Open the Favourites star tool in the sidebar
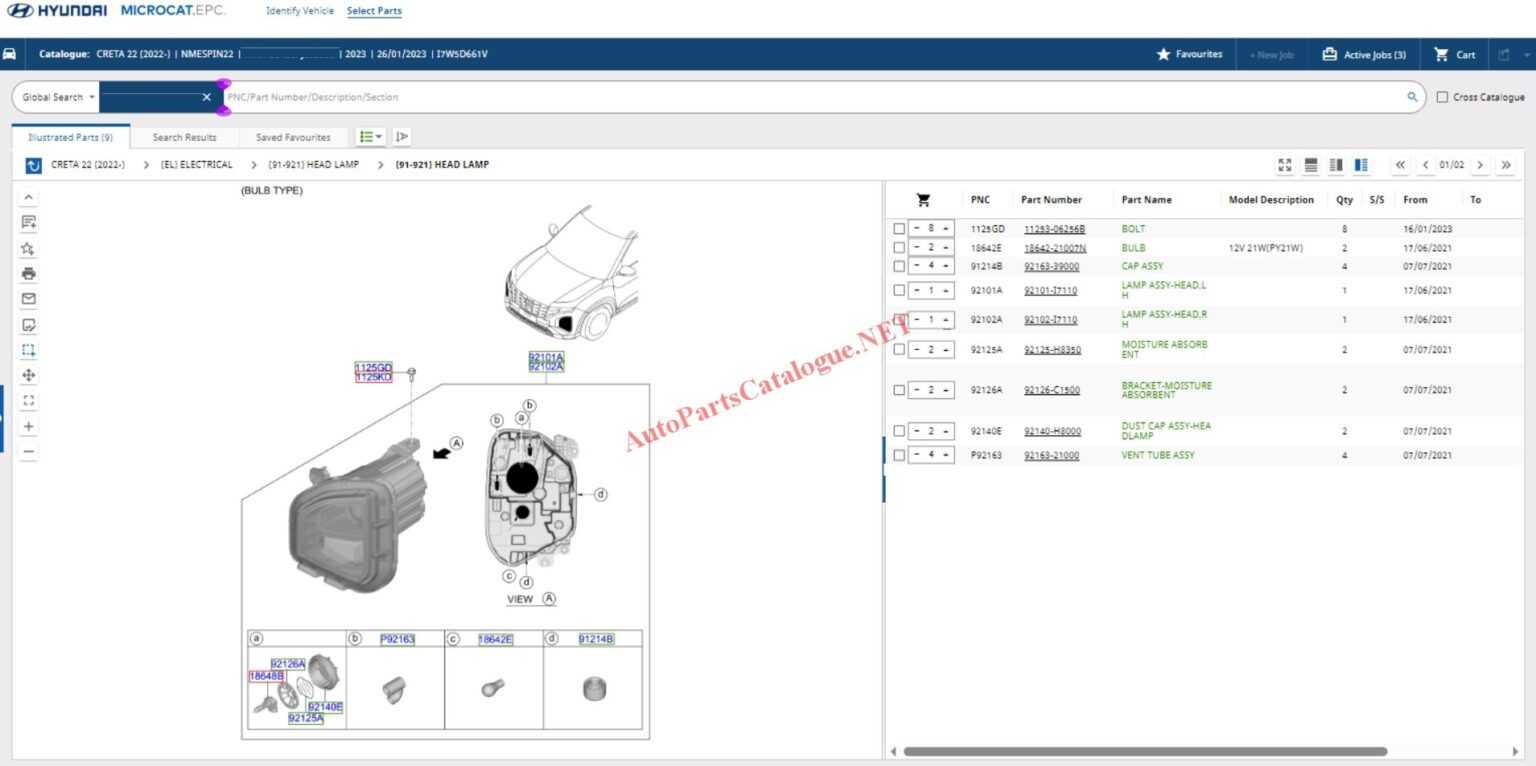The width and height of the screenshot is (1536, 766). [x=28, y=248]
